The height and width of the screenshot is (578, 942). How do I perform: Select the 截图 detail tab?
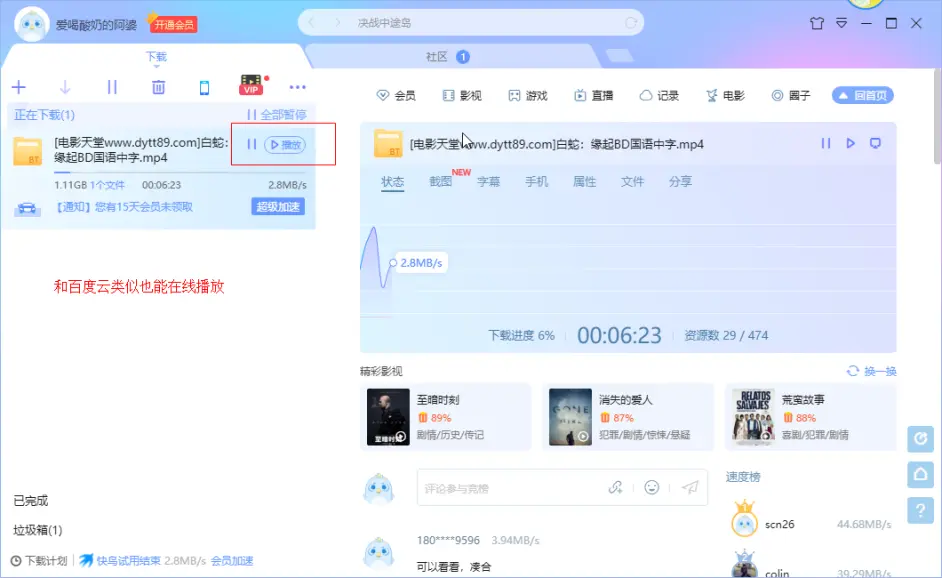click(440, 181)
